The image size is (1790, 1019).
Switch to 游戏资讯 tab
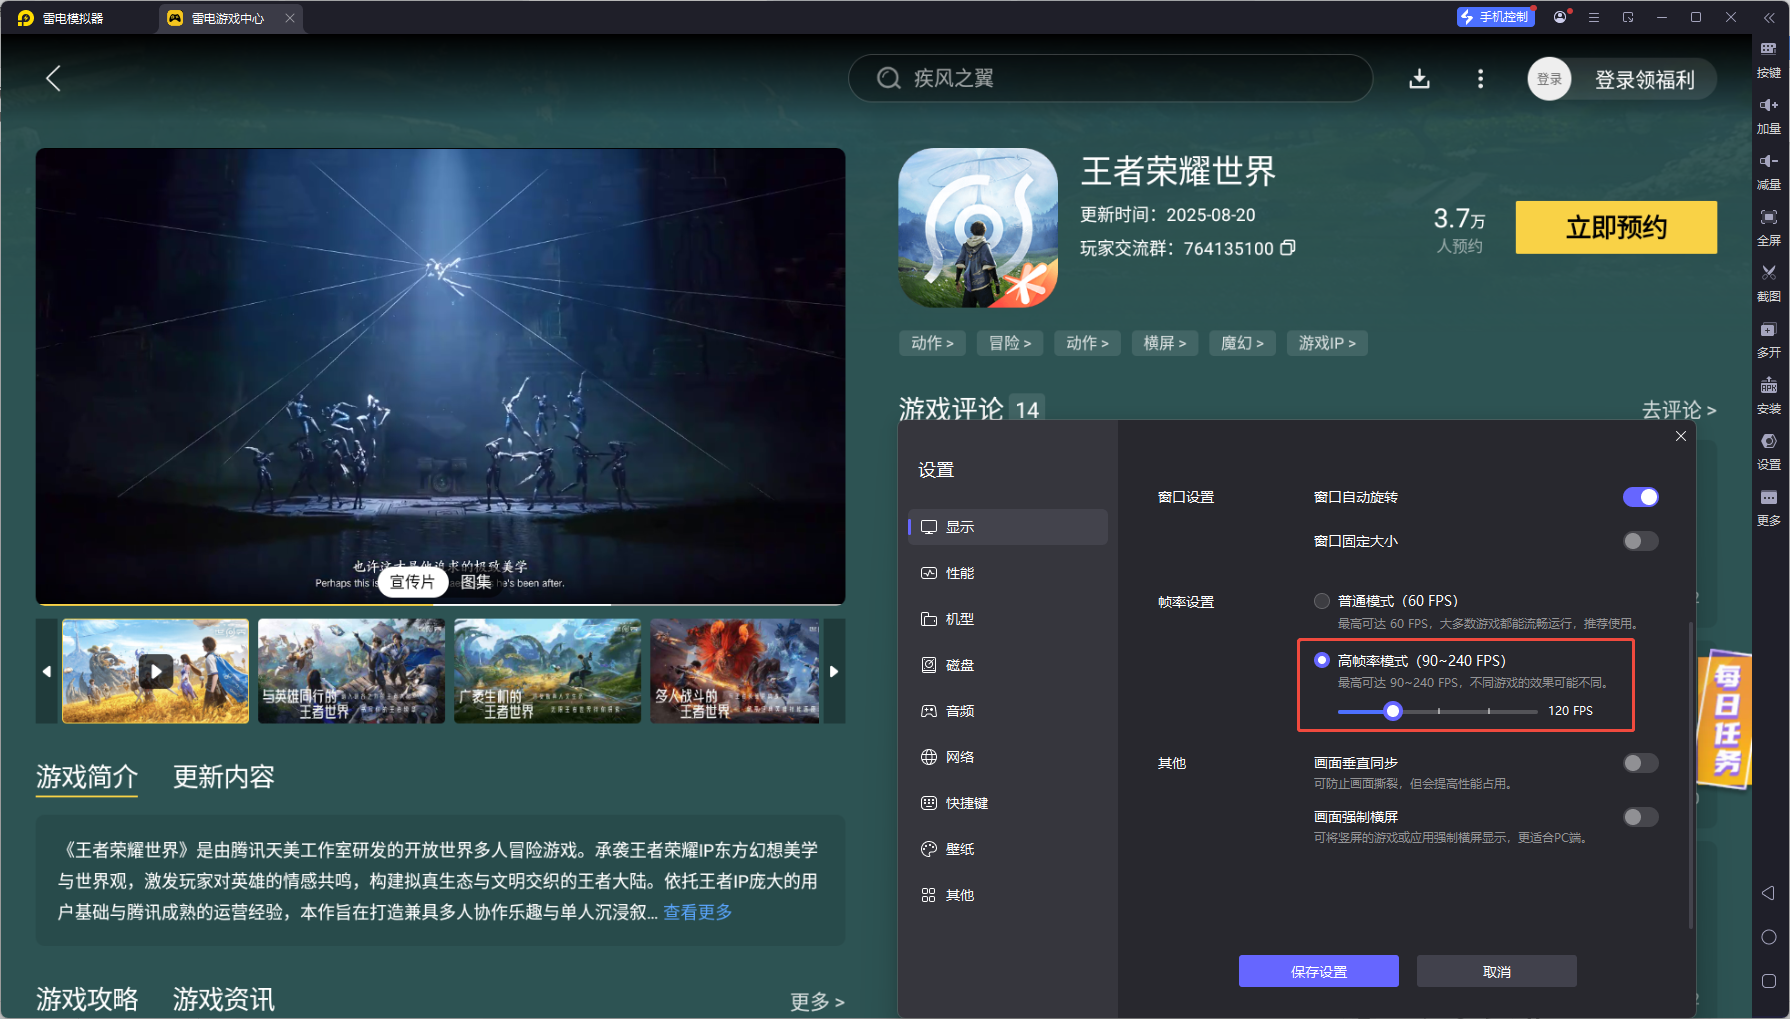tap(224, 999)
